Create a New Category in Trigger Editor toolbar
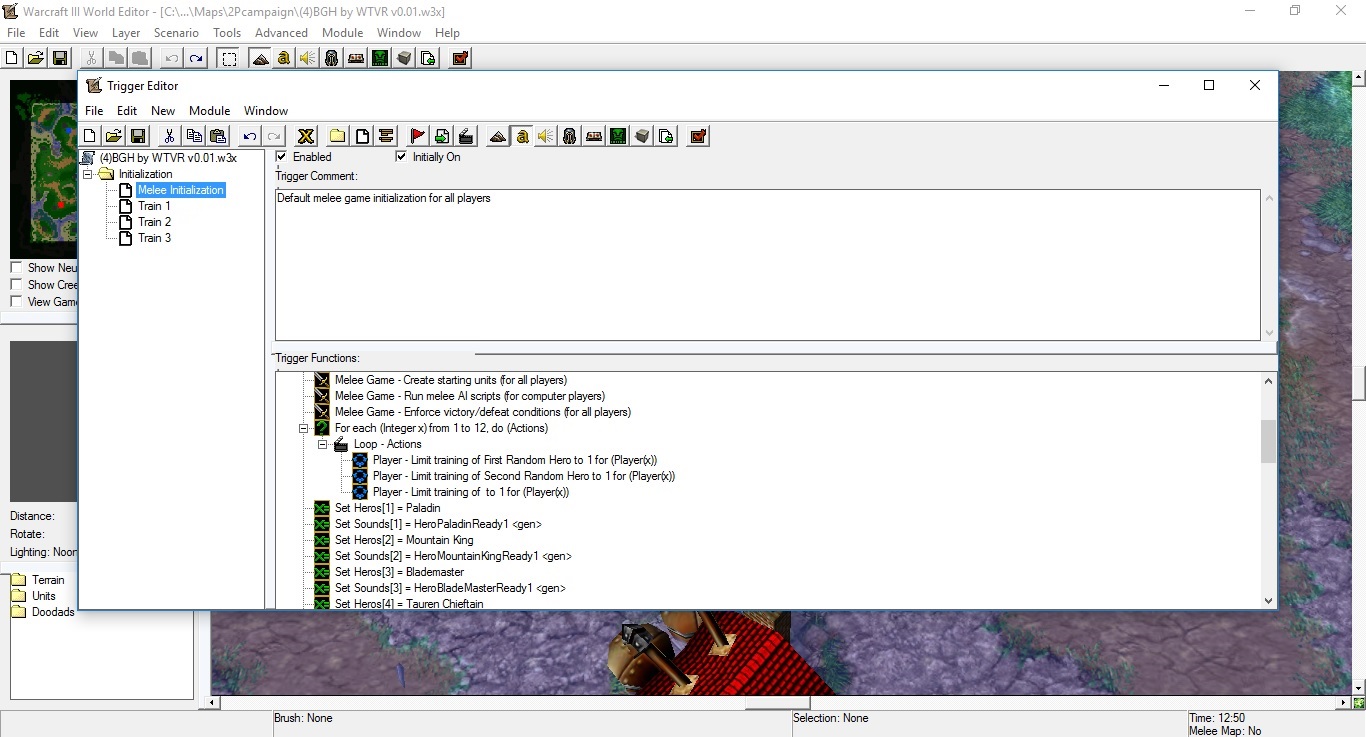Image resolution: width=1366 pixels, height=737 pixels. (338, 136)
